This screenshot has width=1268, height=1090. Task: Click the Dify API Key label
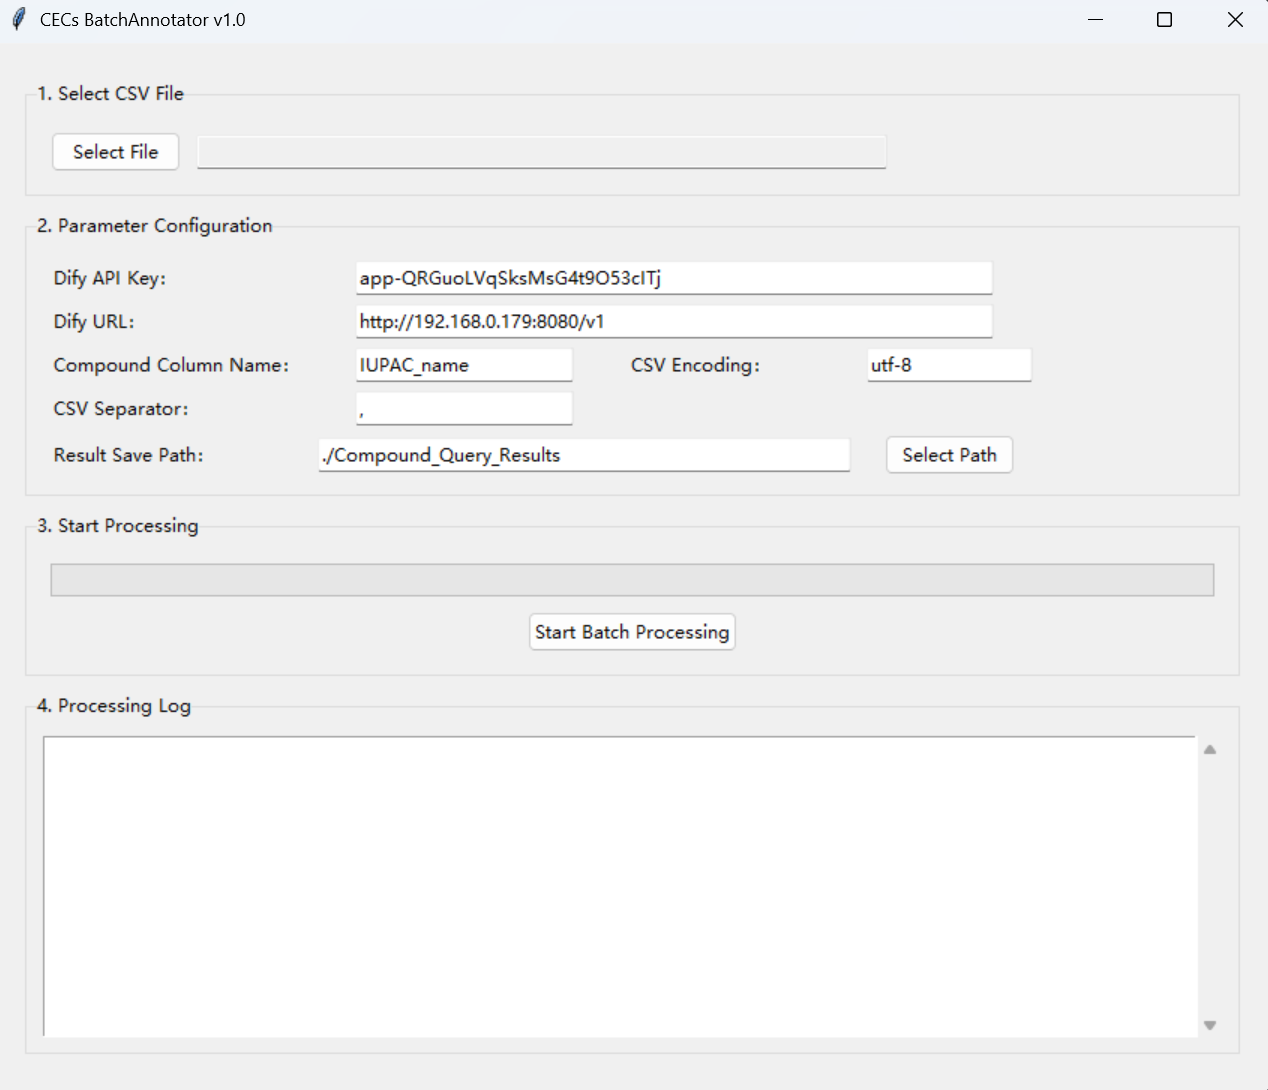110,278
